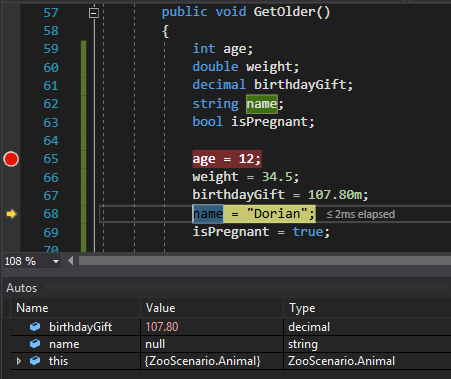This screenshot has width=451, height=379.
Task: Click the 107.80 value of birthdayGift
Action: (x=162, y=327)
